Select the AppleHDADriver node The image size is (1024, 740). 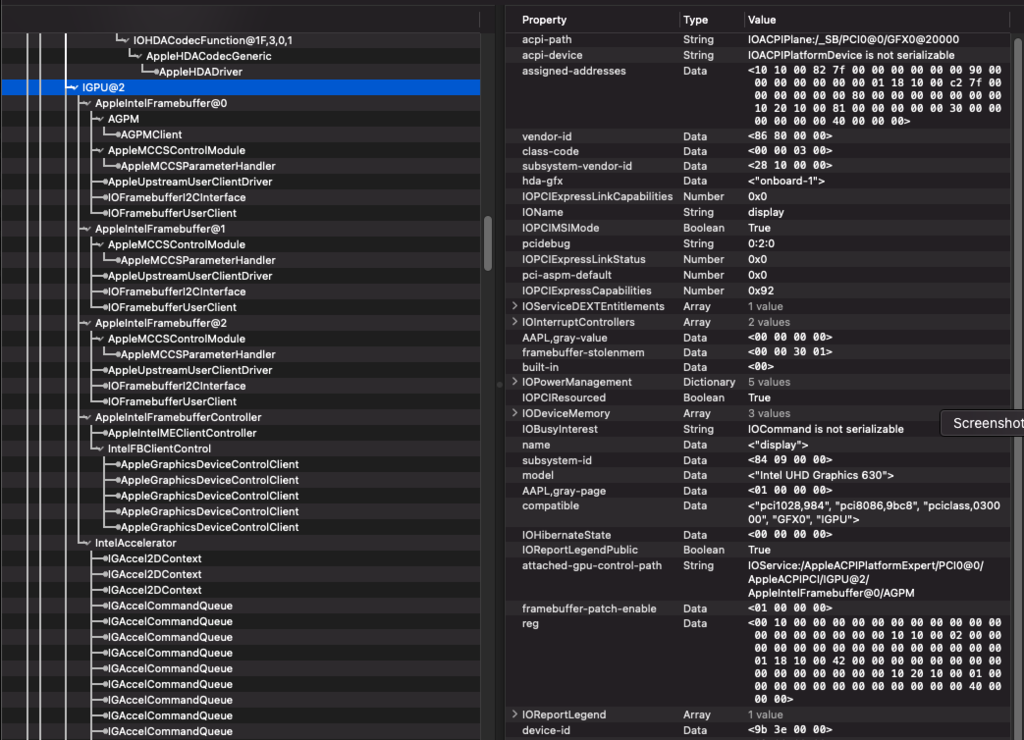(200, 72)
